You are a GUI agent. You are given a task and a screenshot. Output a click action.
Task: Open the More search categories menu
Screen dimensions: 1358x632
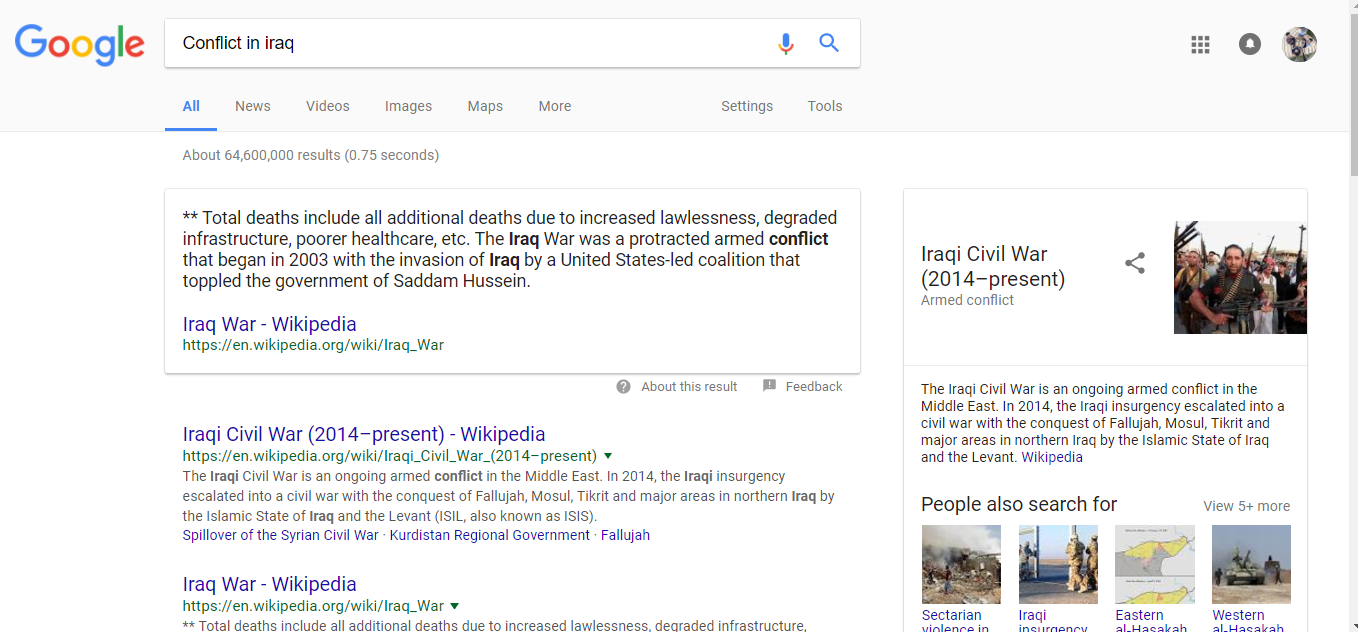pos(555,106)
